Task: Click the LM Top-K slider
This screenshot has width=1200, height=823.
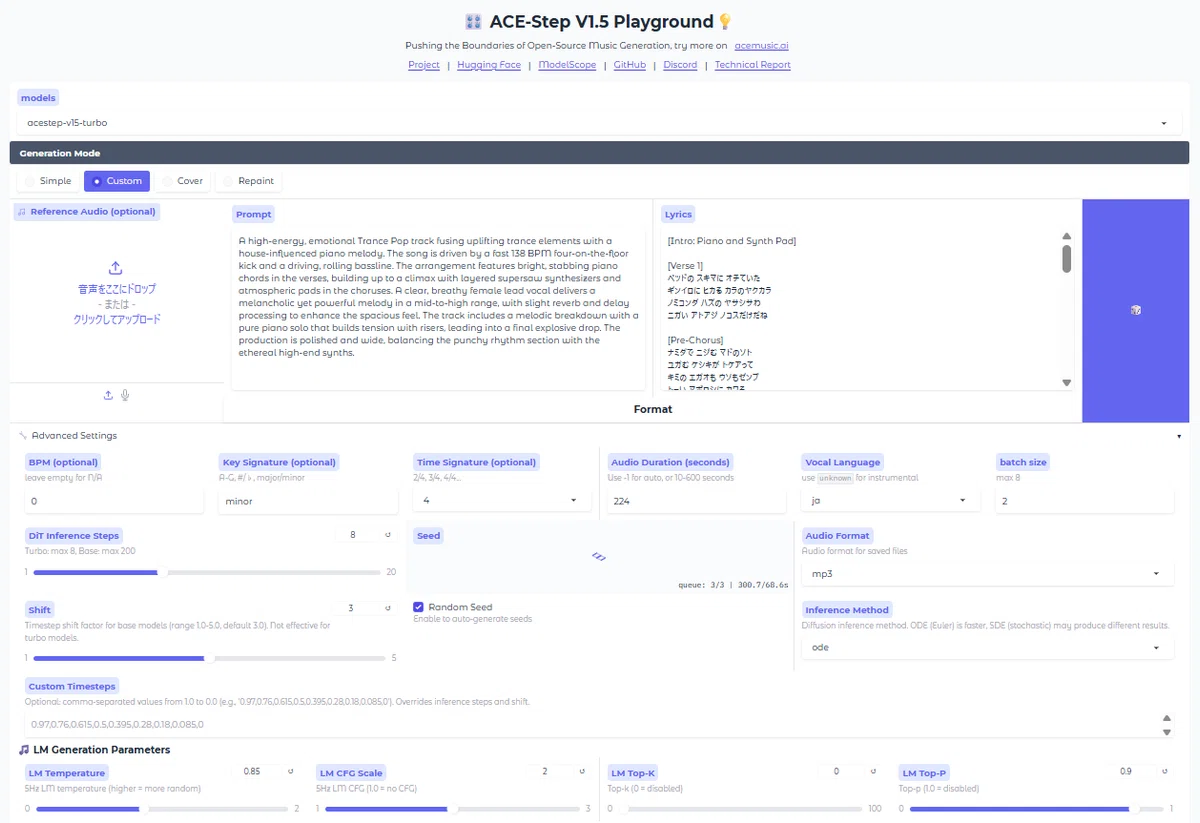Action: [x=740, y=809]
